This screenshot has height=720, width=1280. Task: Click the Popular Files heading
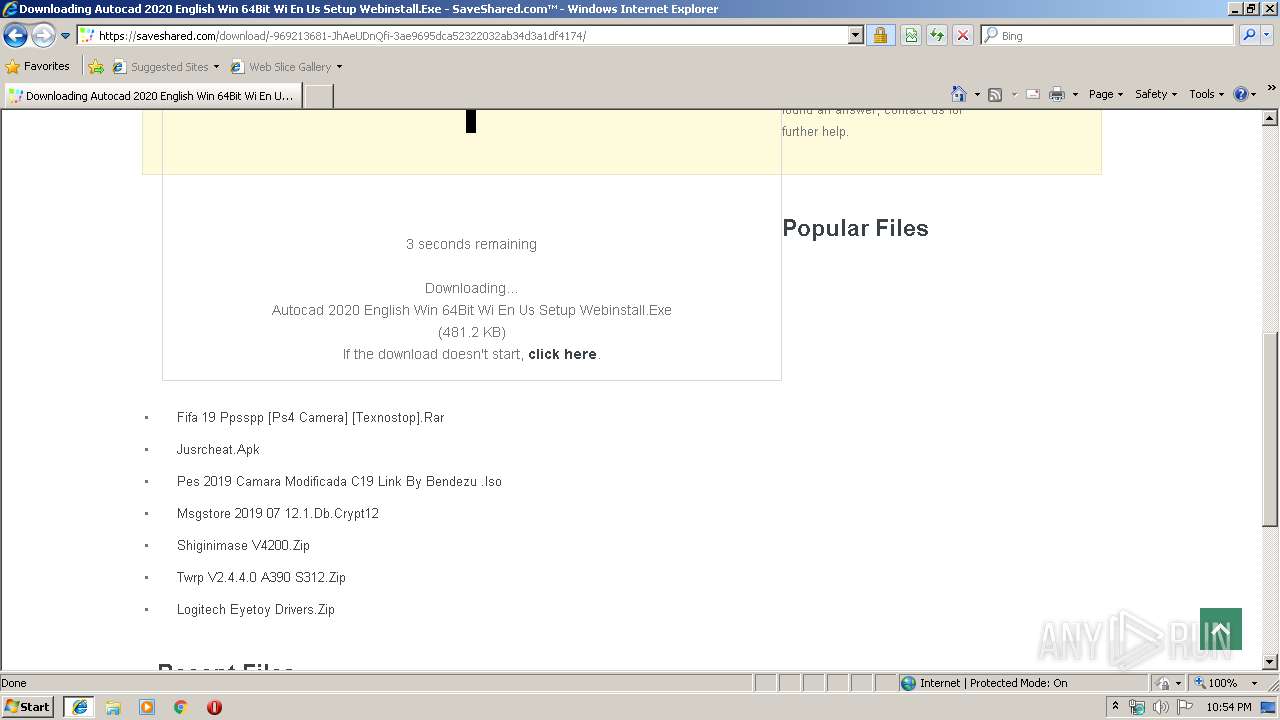pos(855,228)
